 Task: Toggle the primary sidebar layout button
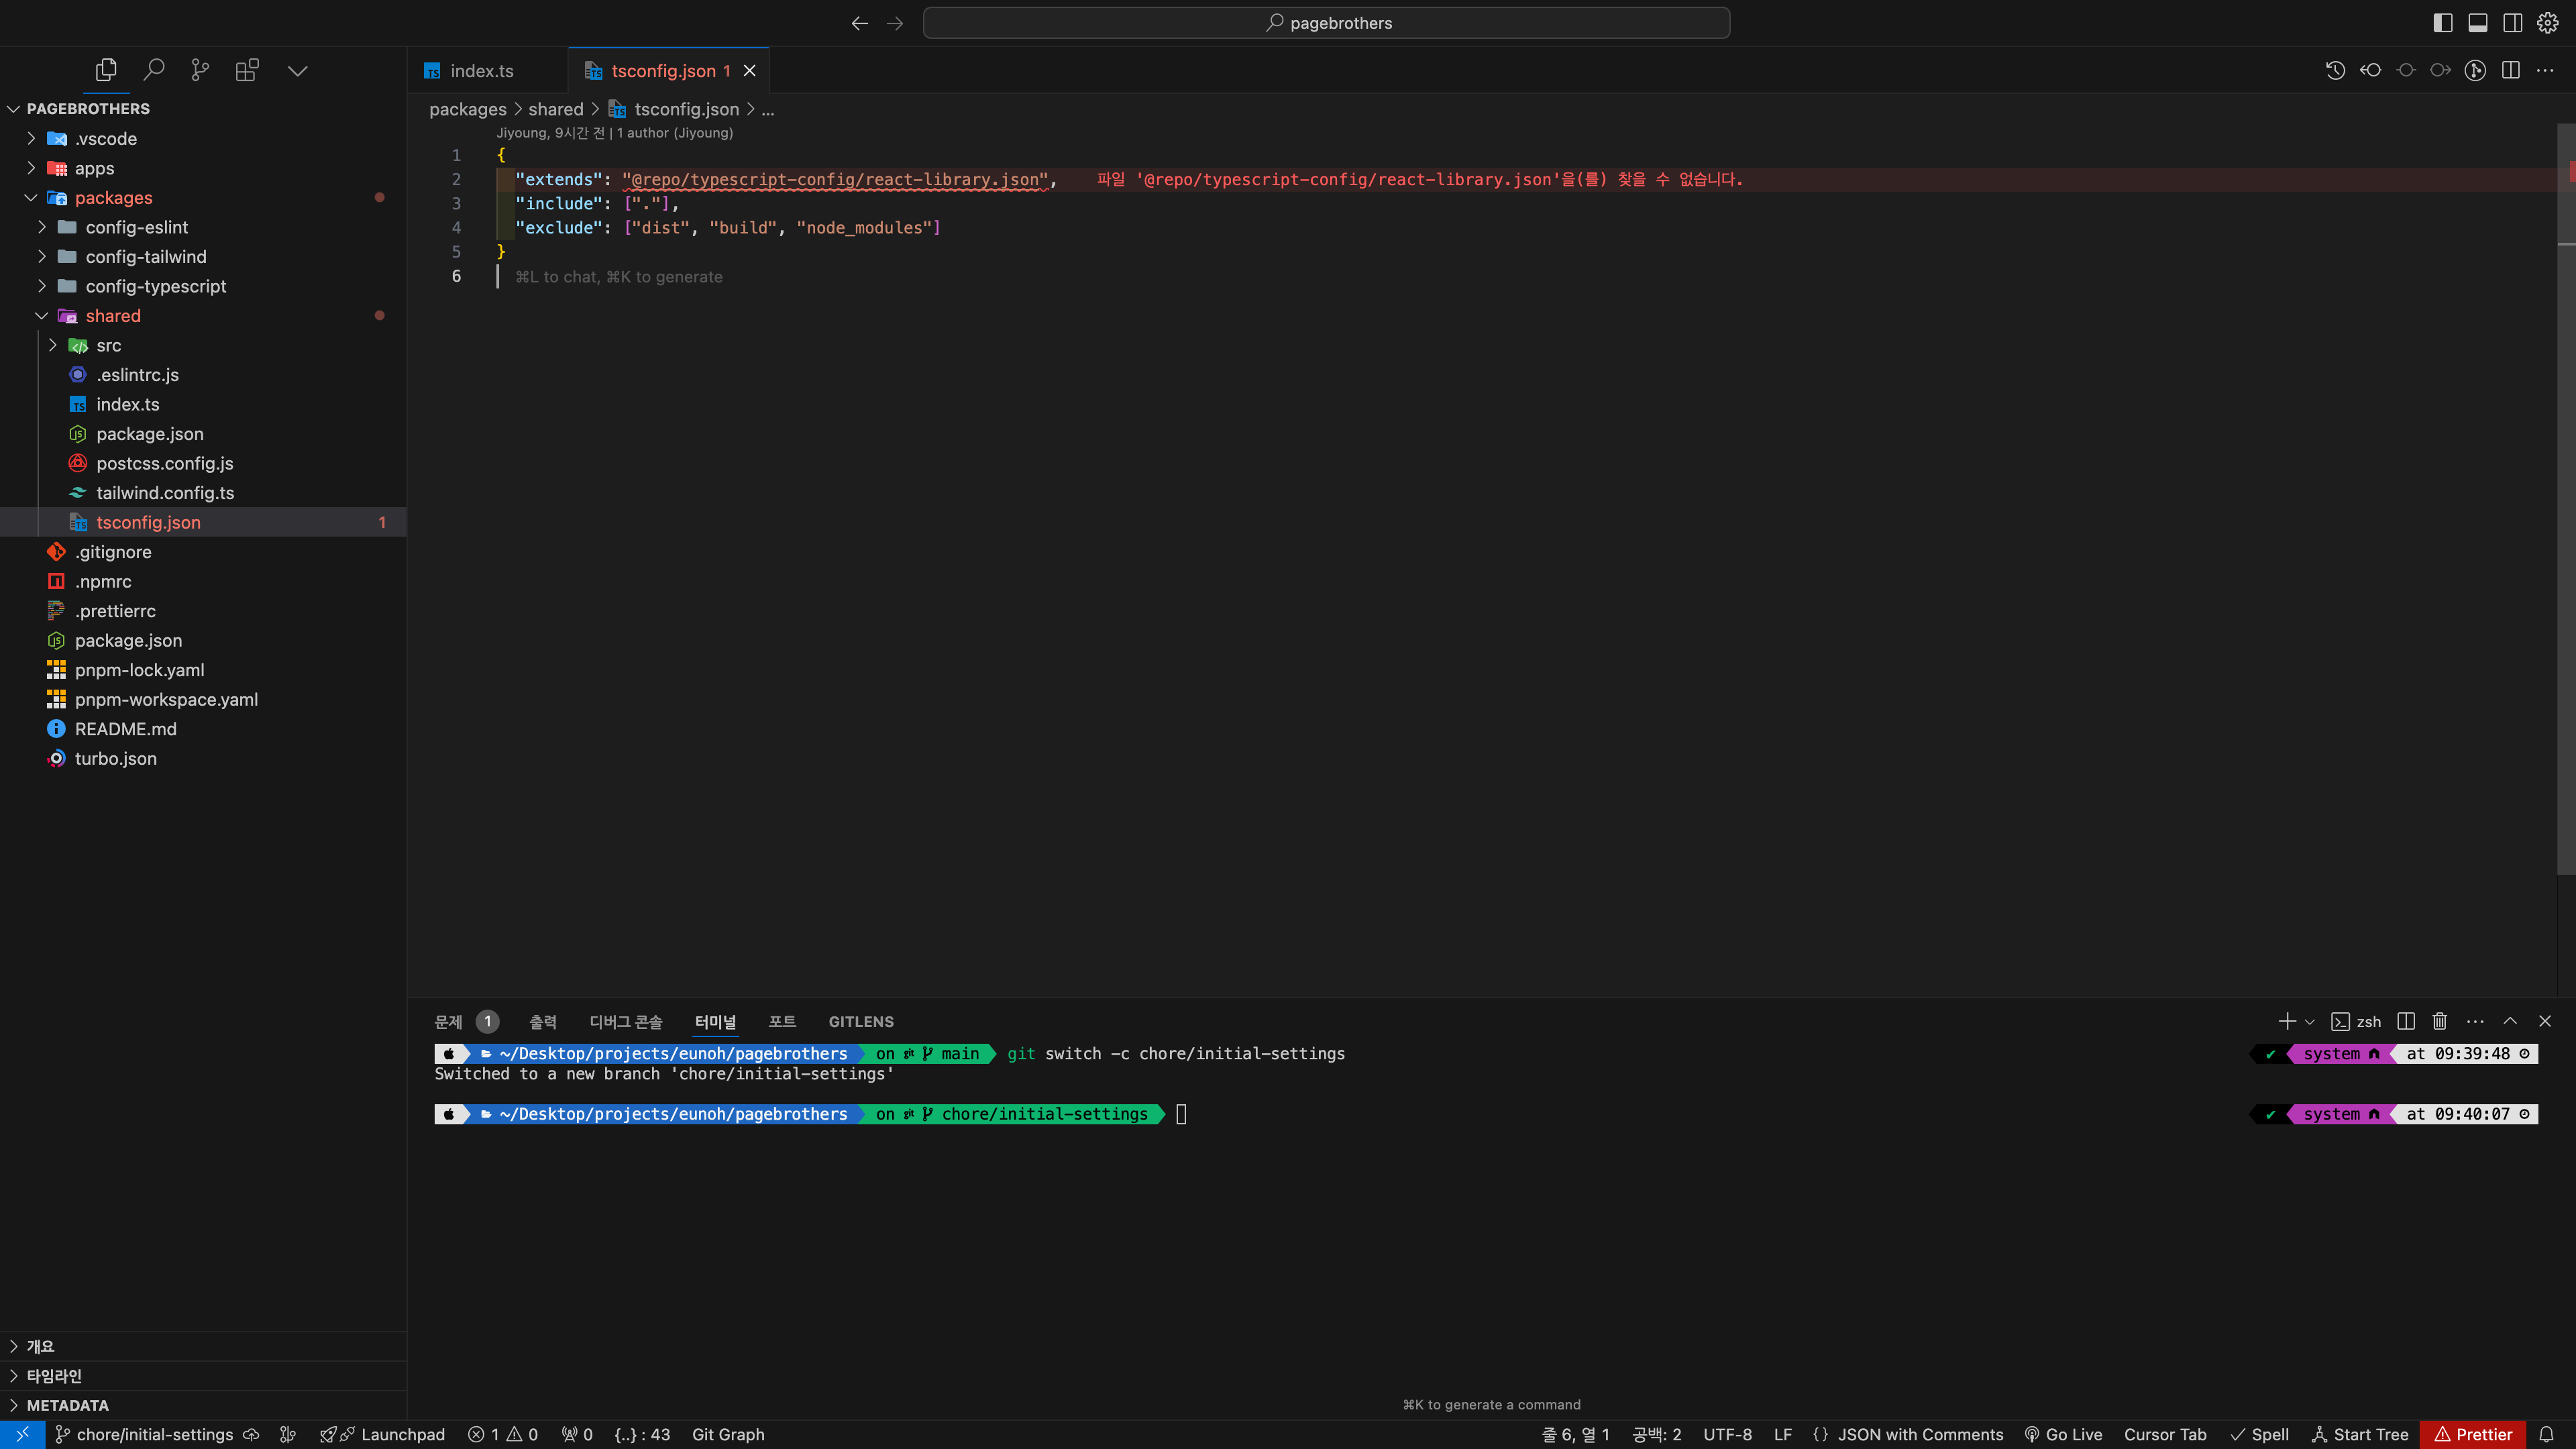pyautogui.click(x=2443, y=23)
